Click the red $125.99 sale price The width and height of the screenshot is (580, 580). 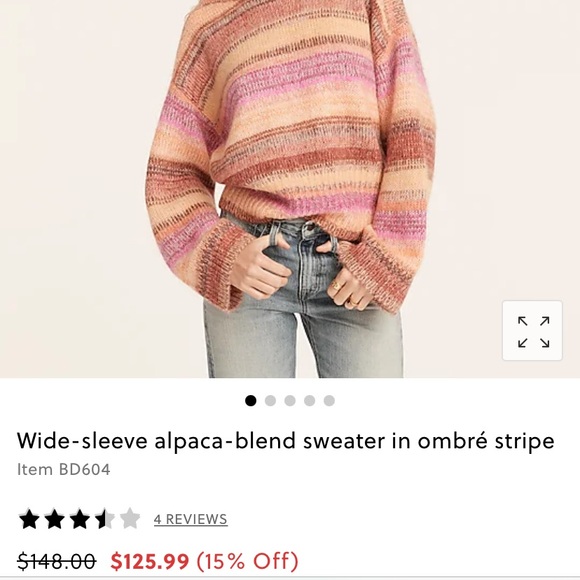click(x=150, y=562)
